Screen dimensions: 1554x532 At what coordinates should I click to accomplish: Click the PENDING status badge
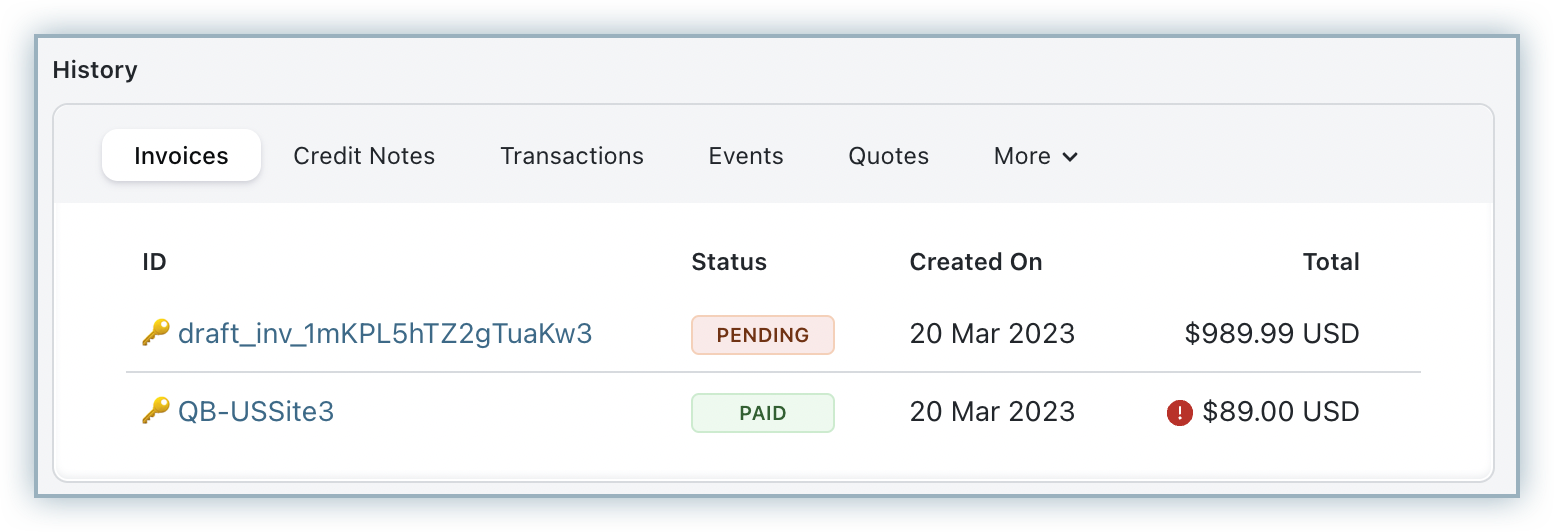(x=763, y=335)
